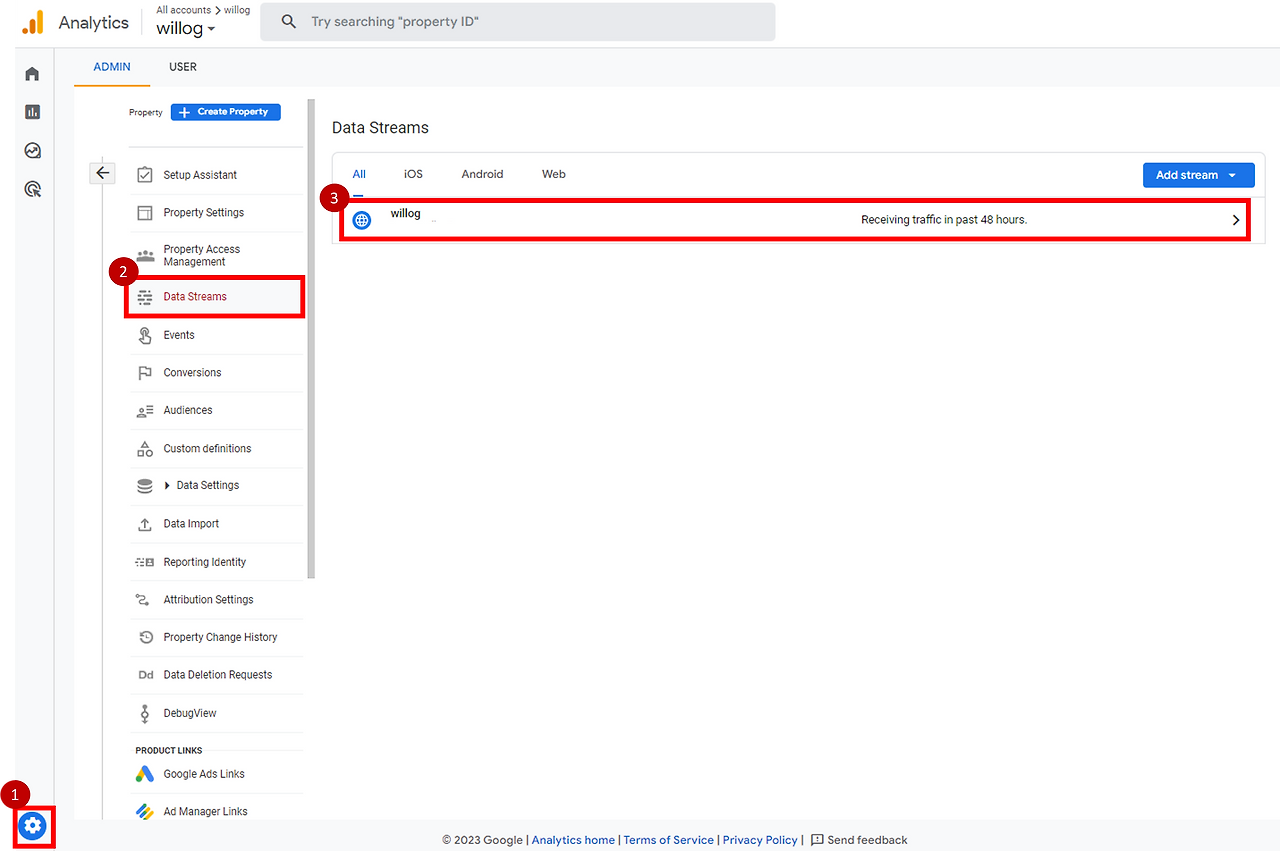
Task: Click the back arrow beside Setup Assistant
Action: 102,173
